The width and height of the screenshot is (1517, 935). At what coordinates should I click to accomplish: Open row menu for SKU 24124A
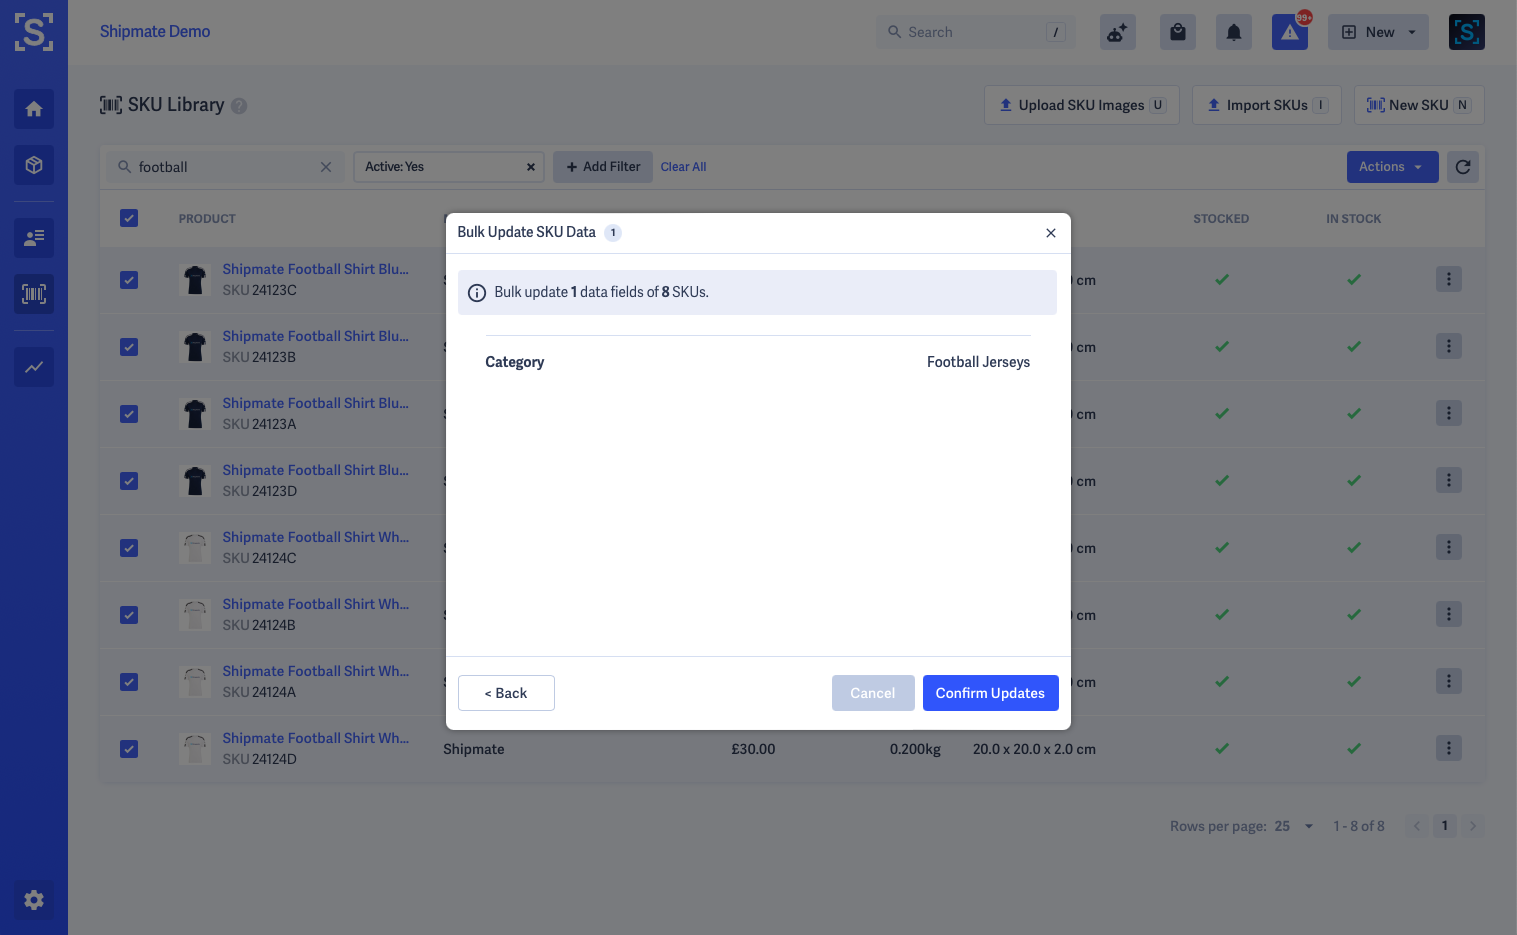pyautogui.click(x=1449, y=681)
